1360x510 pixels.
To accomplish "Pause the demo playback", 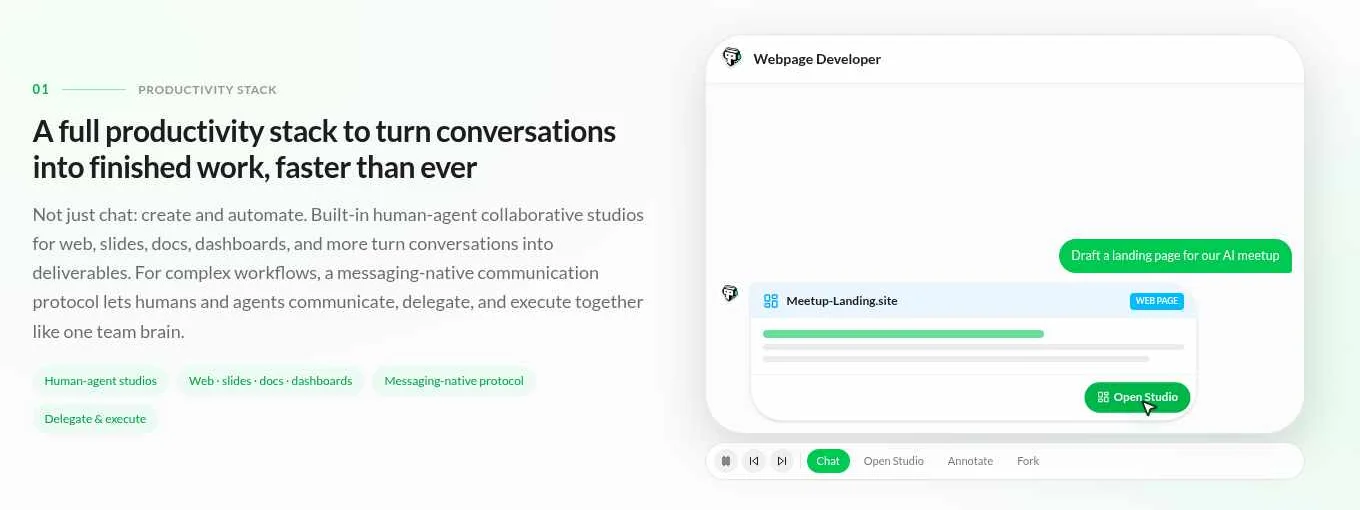I will point(726,461).
